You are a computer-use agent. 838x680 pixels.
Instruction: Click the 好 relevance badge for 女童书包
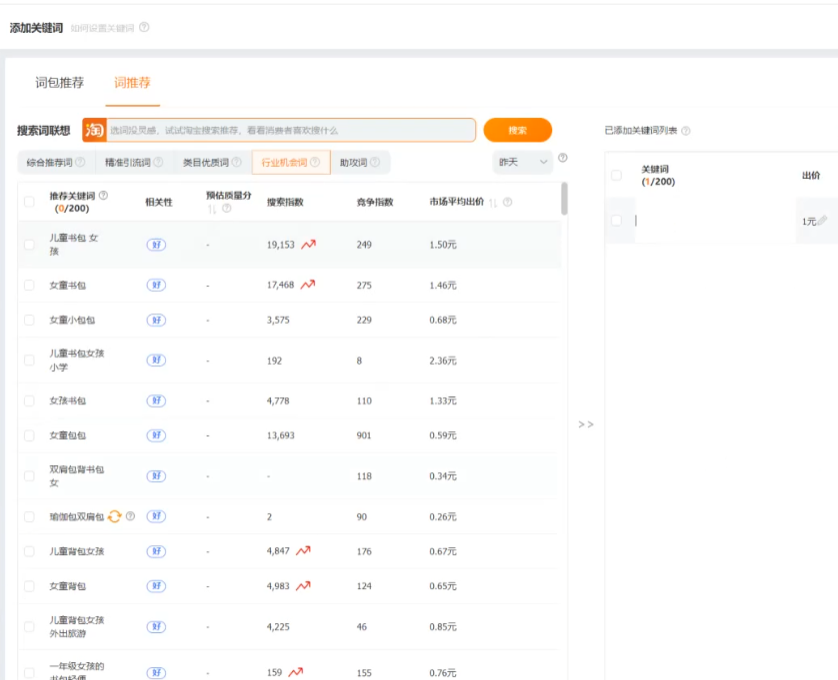[x=156, y=285]
